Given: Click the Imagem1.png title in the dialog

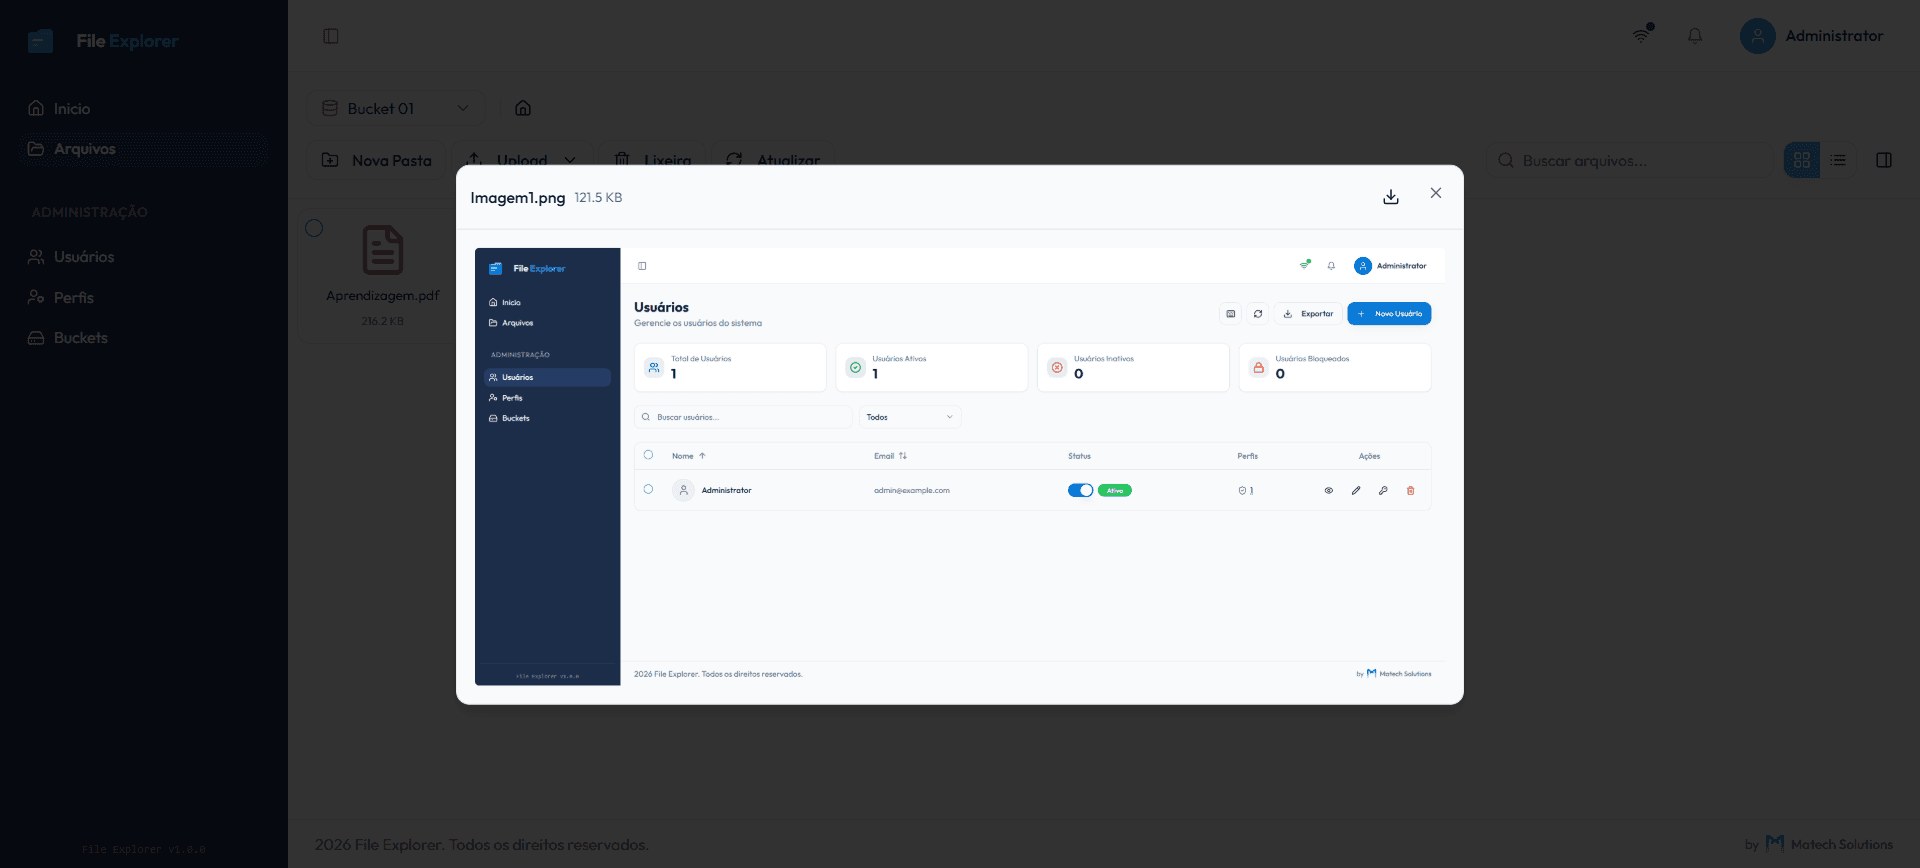Looking at the screenshot, I should 518,198.
